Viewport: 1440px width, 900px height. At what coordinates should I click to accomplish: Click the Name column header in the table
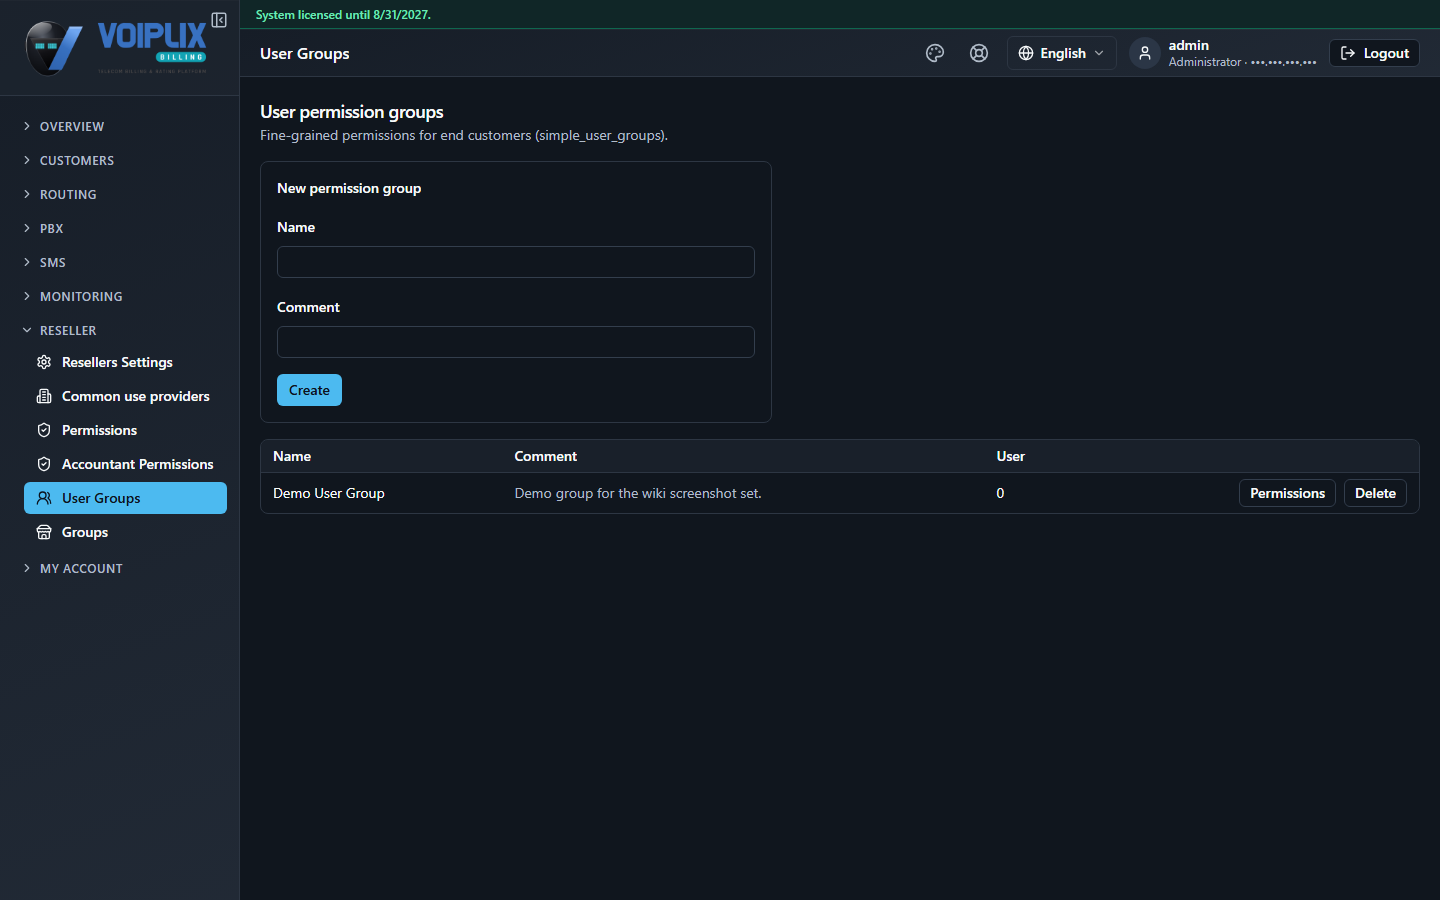292,456
